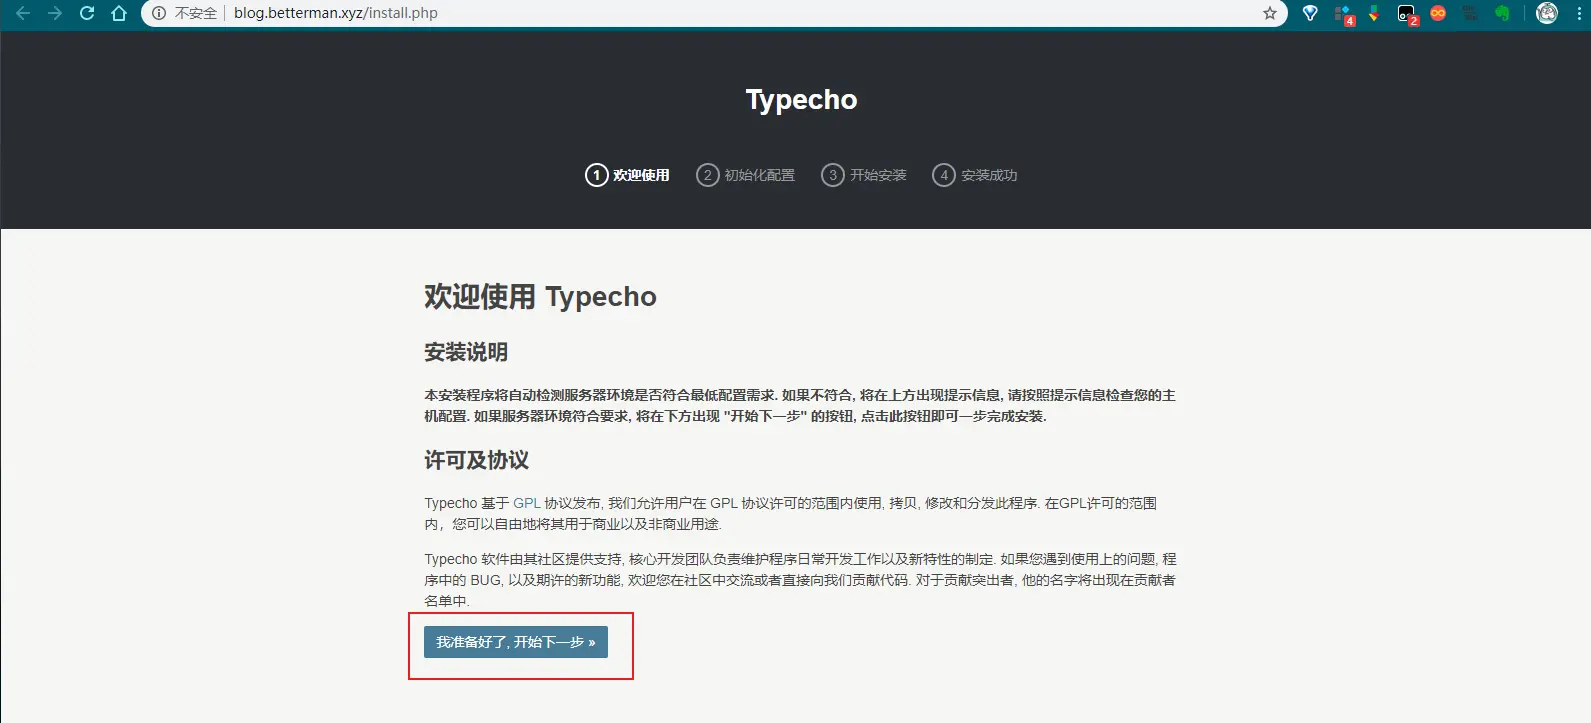This screenshot has width=1591, height=723.
Task: Click the orange infinity extension icon
Action: [1438, 13]
